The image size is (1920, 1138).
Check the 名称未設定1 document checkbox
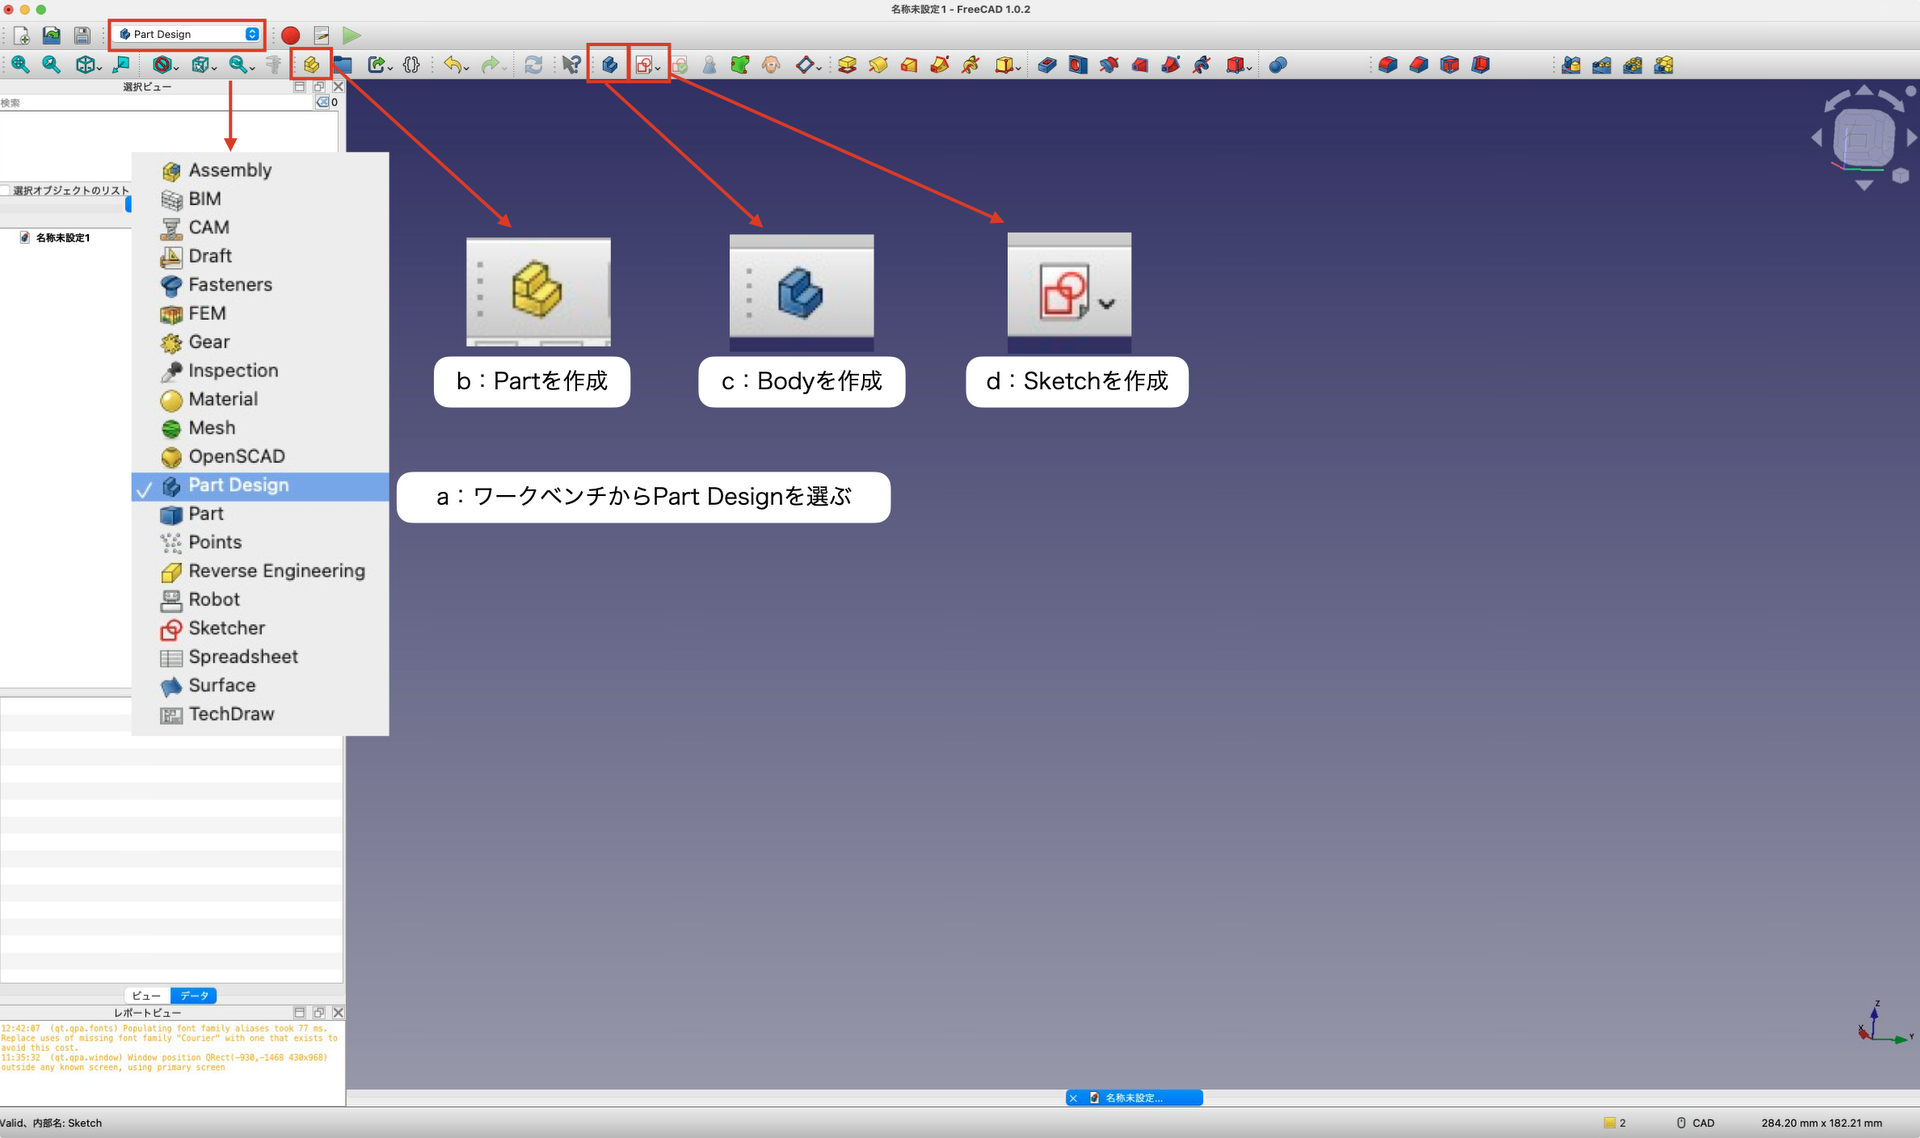[24, 238]
